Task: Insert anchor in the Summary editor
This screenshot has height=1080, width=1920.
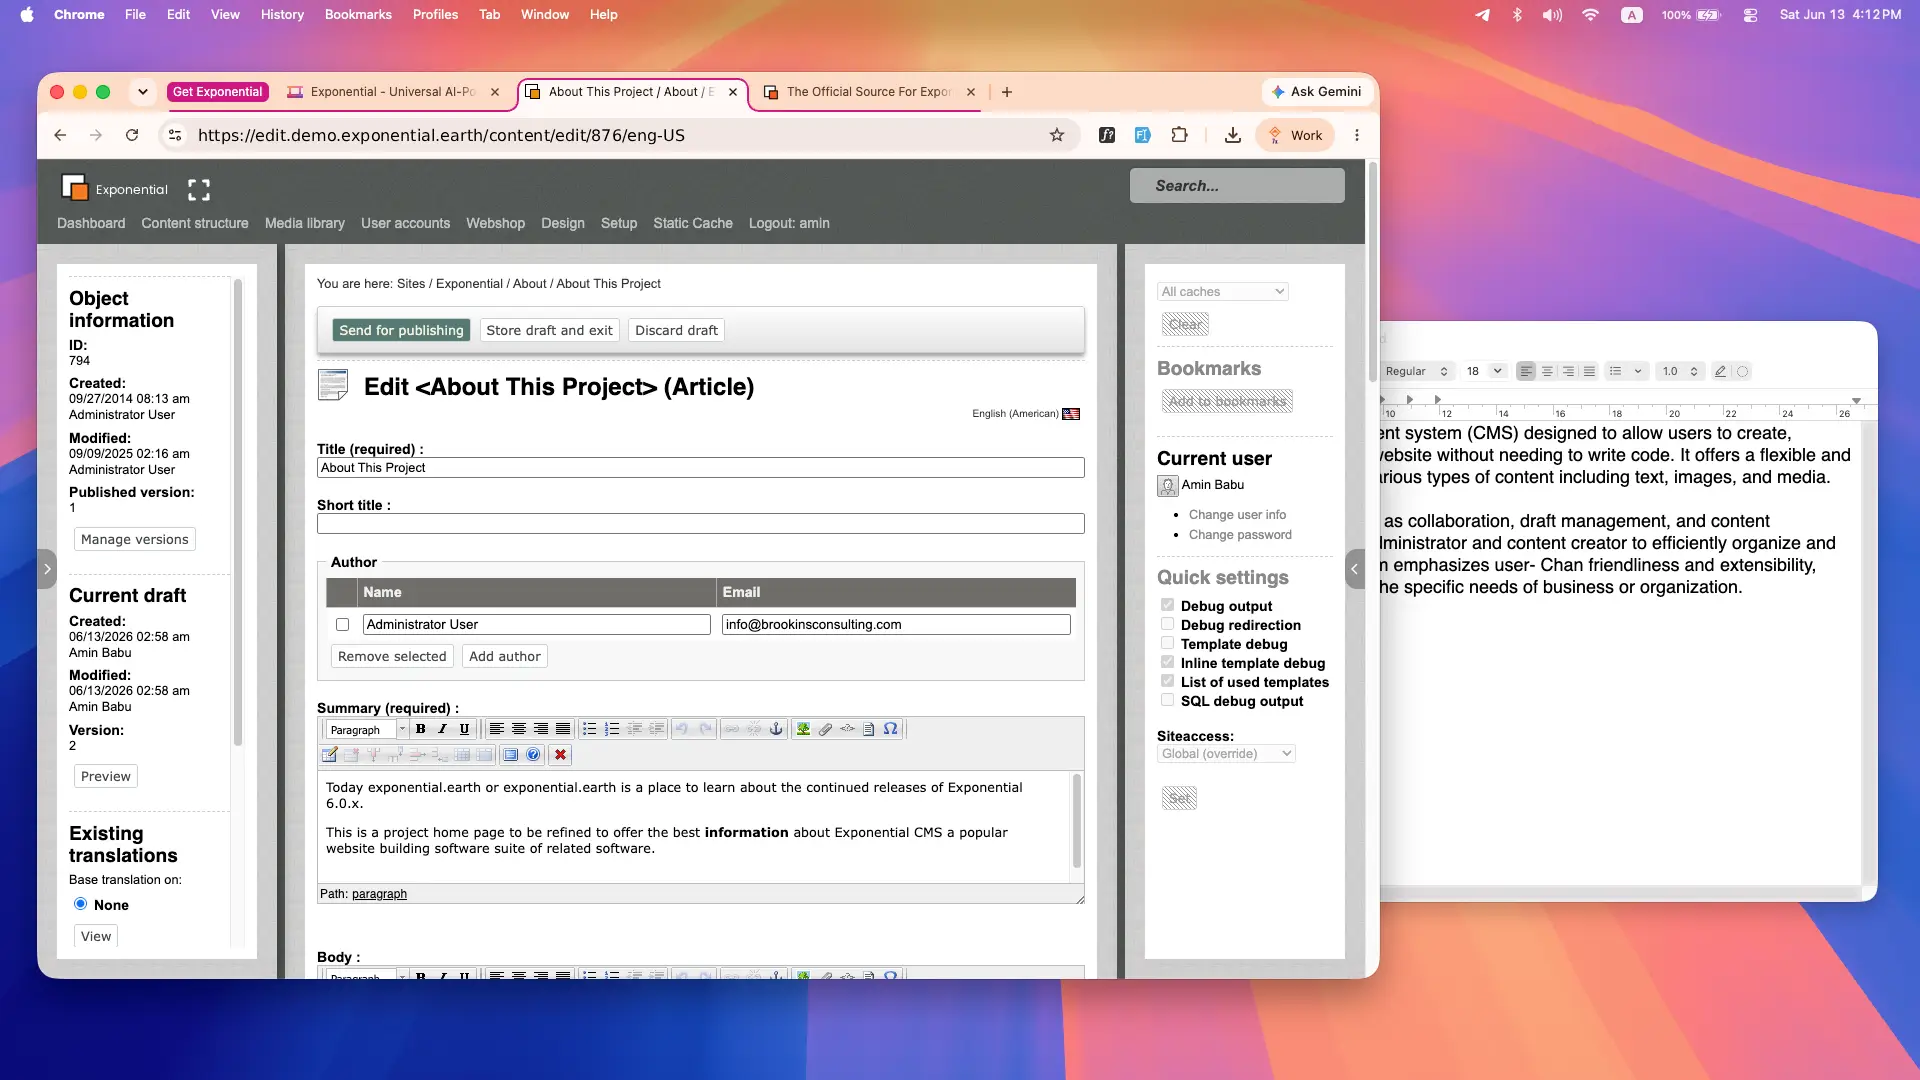Action: 776,729
